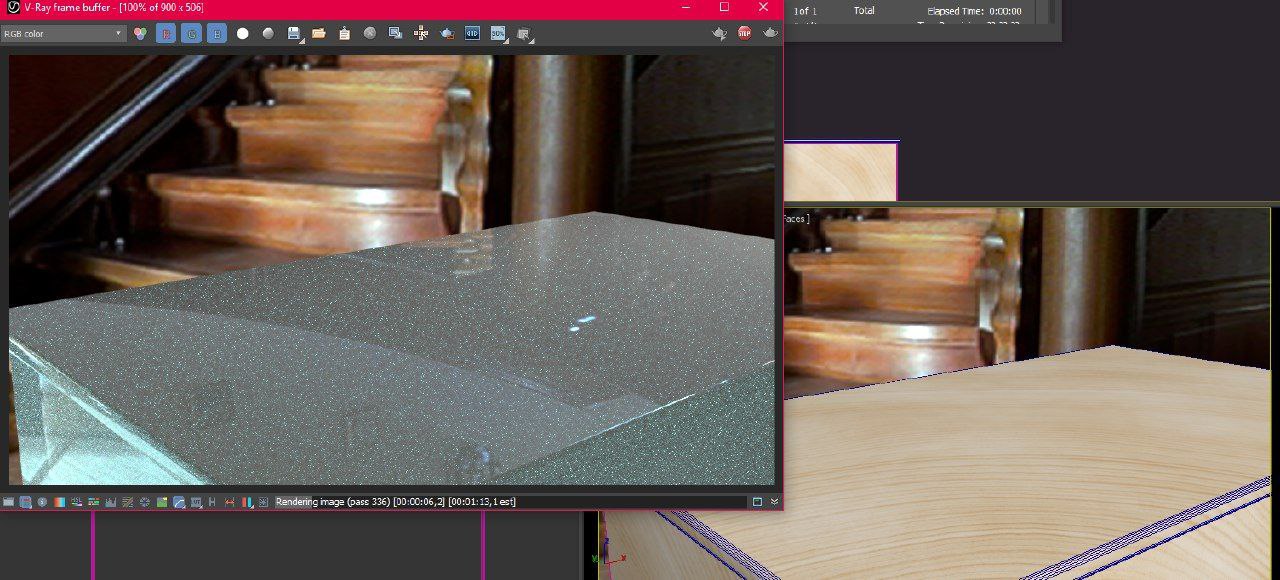The image size is (1280, 580).
Task: Activate region render teapot icon
Action: click(447, 33)
